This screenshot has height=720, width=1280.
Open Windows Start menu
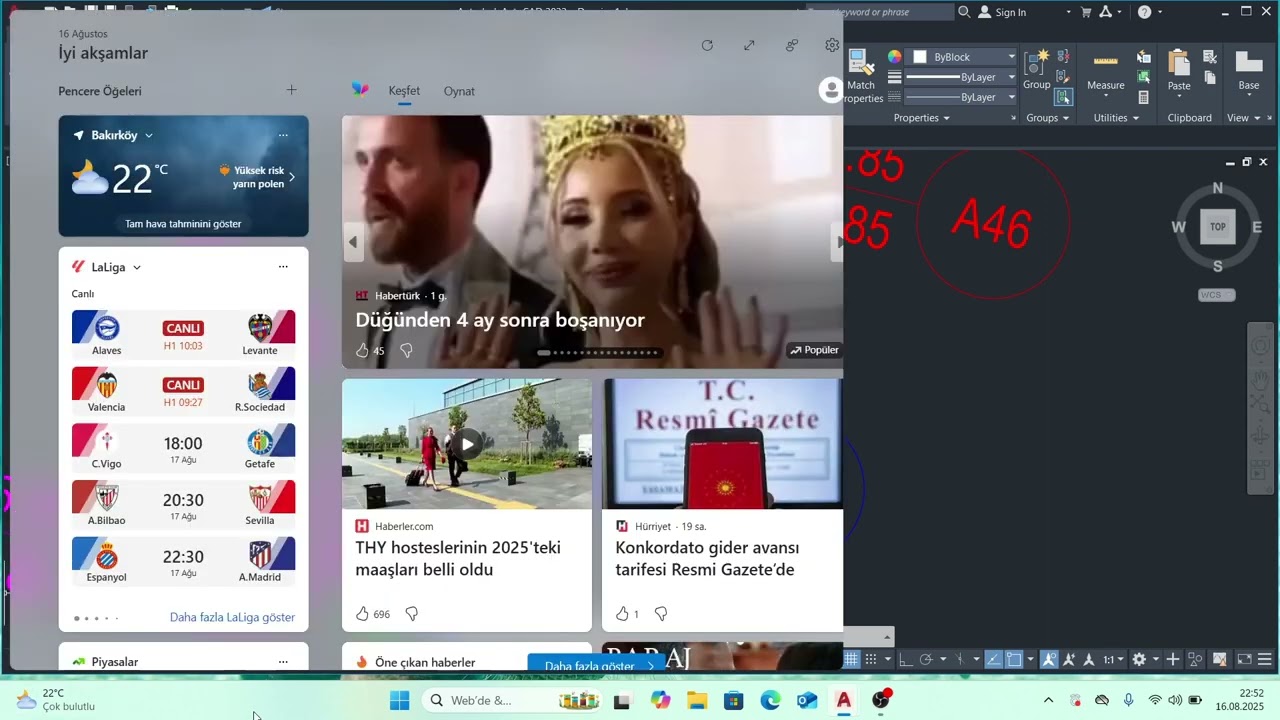[x=399, y=700]
